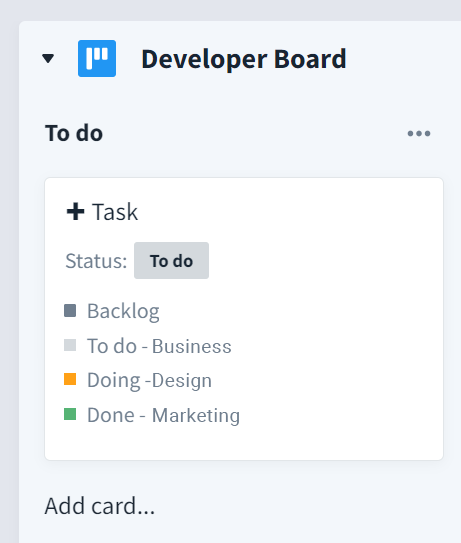Screen dimensions: 461x543
Task: Click Add card at list bottom
Action: click(100, 506)
